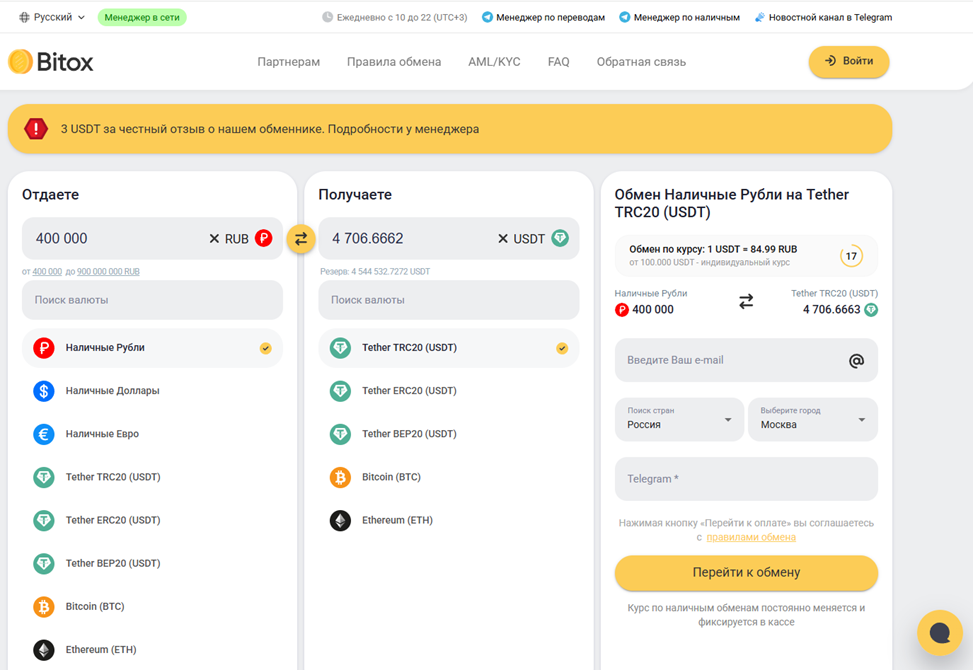Select Tether ERC20 (USDT) in Получаете list

(x=449, y=391)
